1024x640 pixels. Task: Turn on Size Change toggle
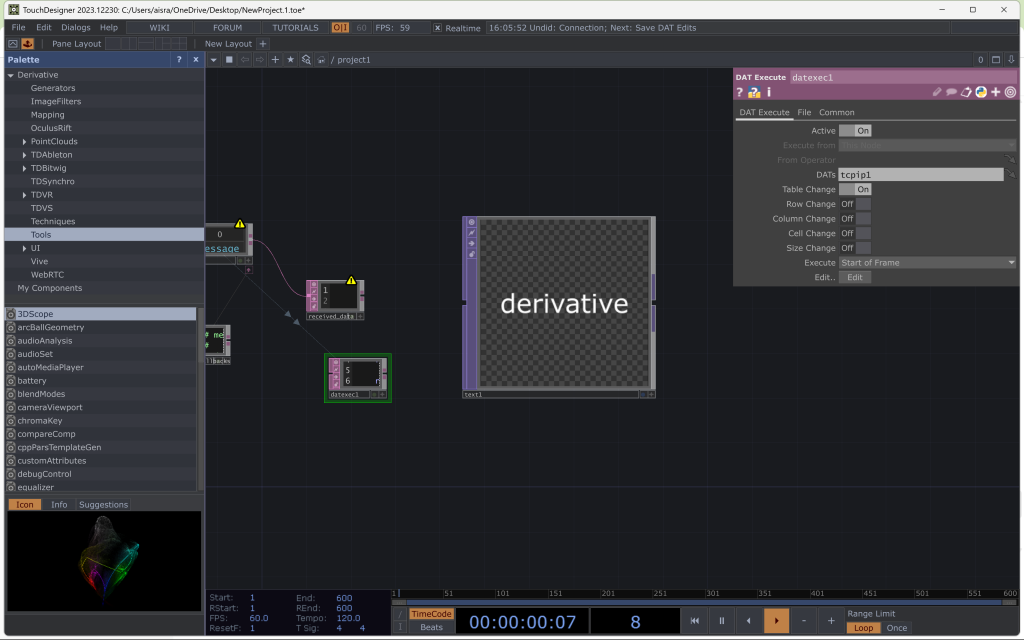coord(855,248)
